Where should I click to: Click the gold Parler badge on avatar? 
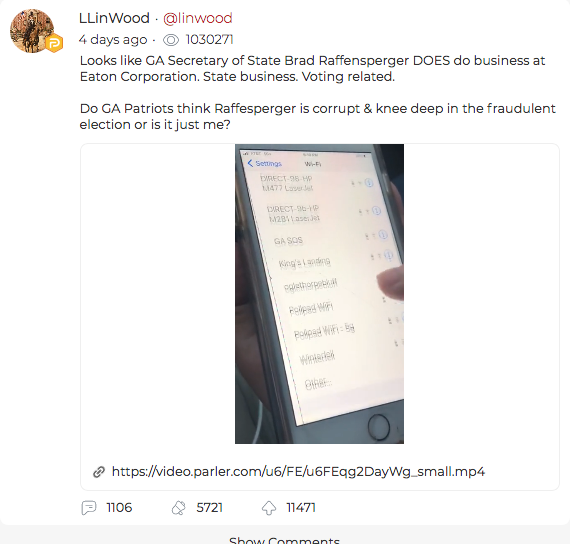[x=54, y=43]
